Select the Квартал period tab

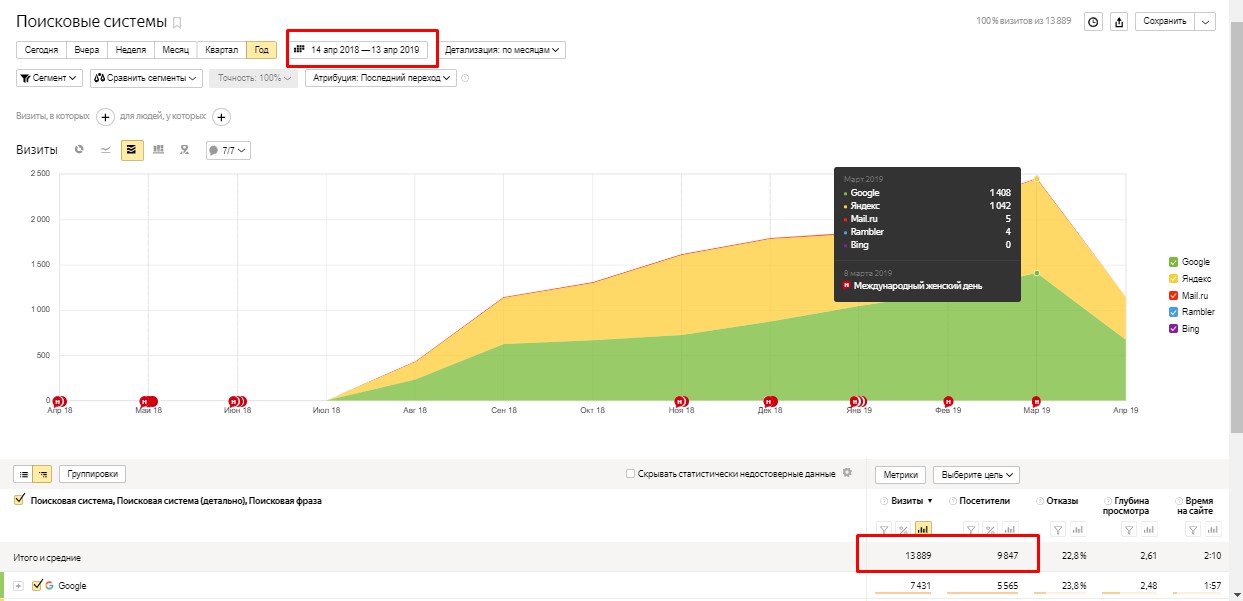point(220,49)
